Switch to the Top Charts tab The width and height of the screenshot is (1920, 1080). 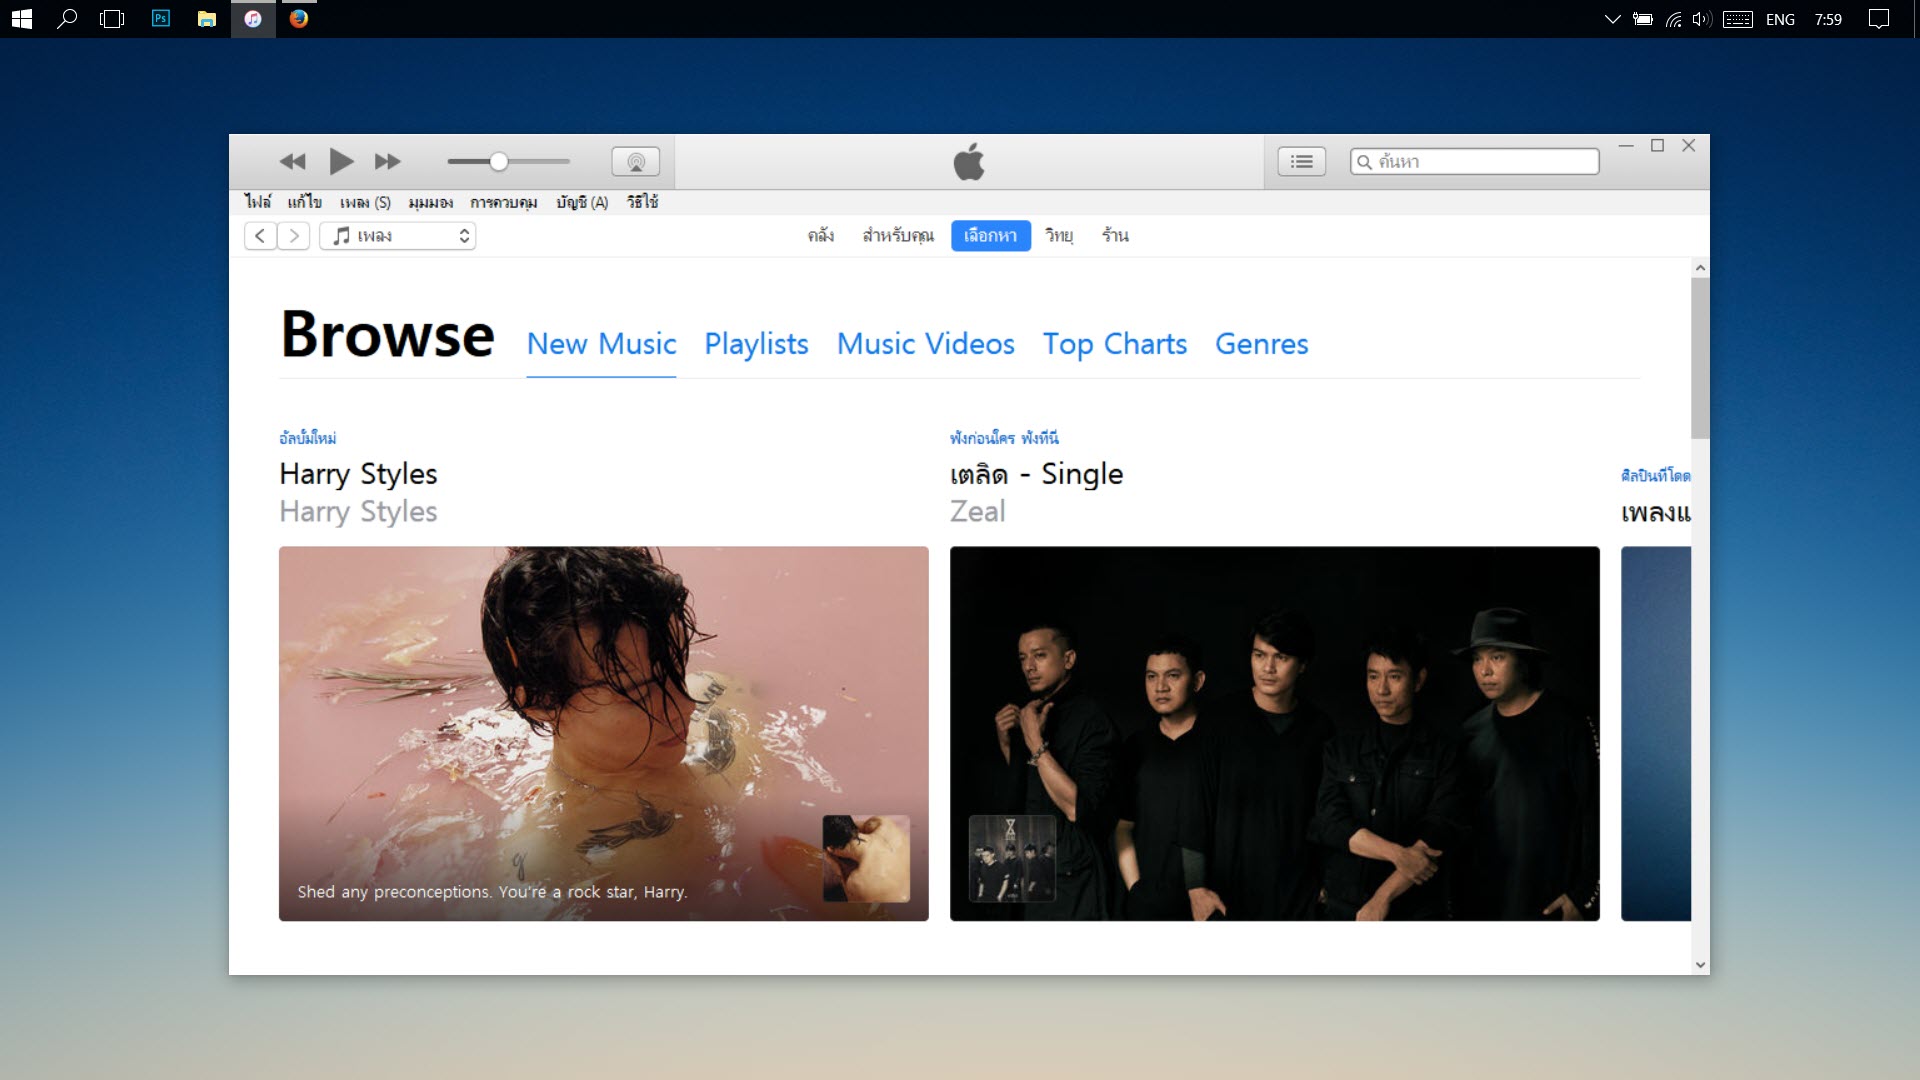coord(1114,344)
